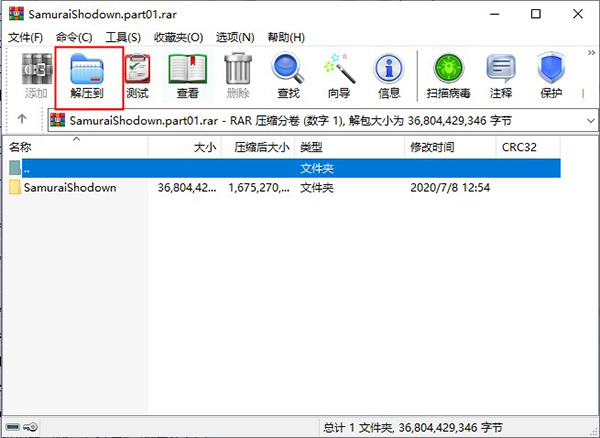Open the 选项(N) menu
This screenshot has height=438, width=600.
(x=235, y=37)
